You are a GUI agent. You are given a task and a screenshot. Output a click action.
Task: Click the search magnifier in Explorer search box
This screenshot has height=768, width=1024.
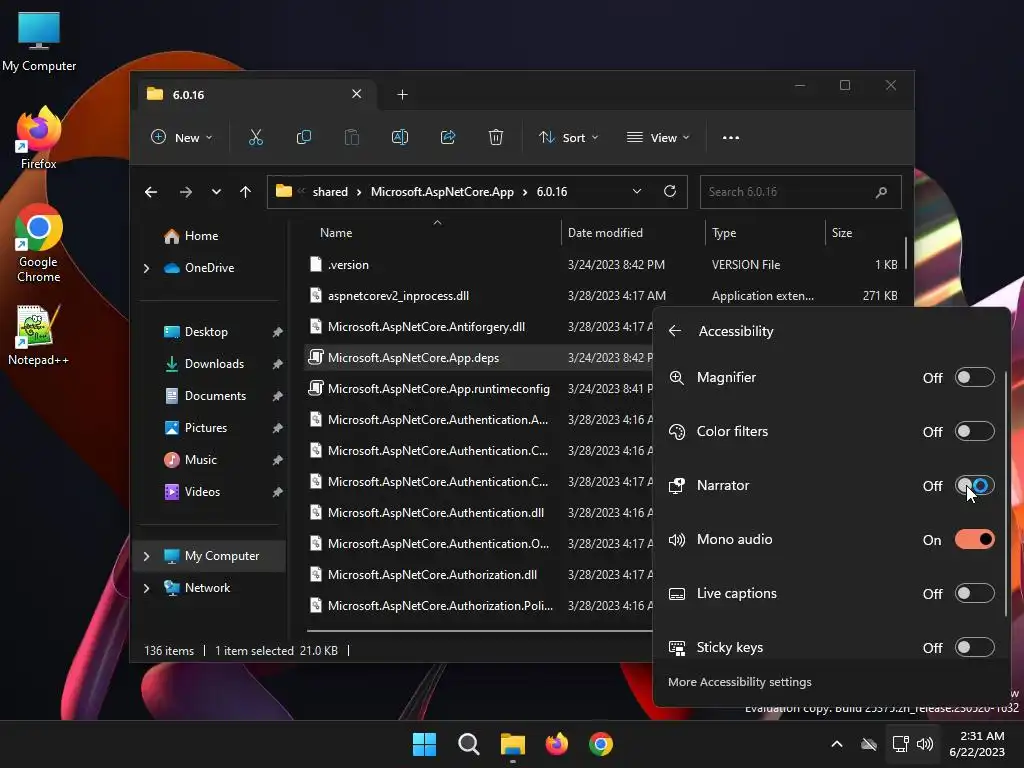pos(881,192)
